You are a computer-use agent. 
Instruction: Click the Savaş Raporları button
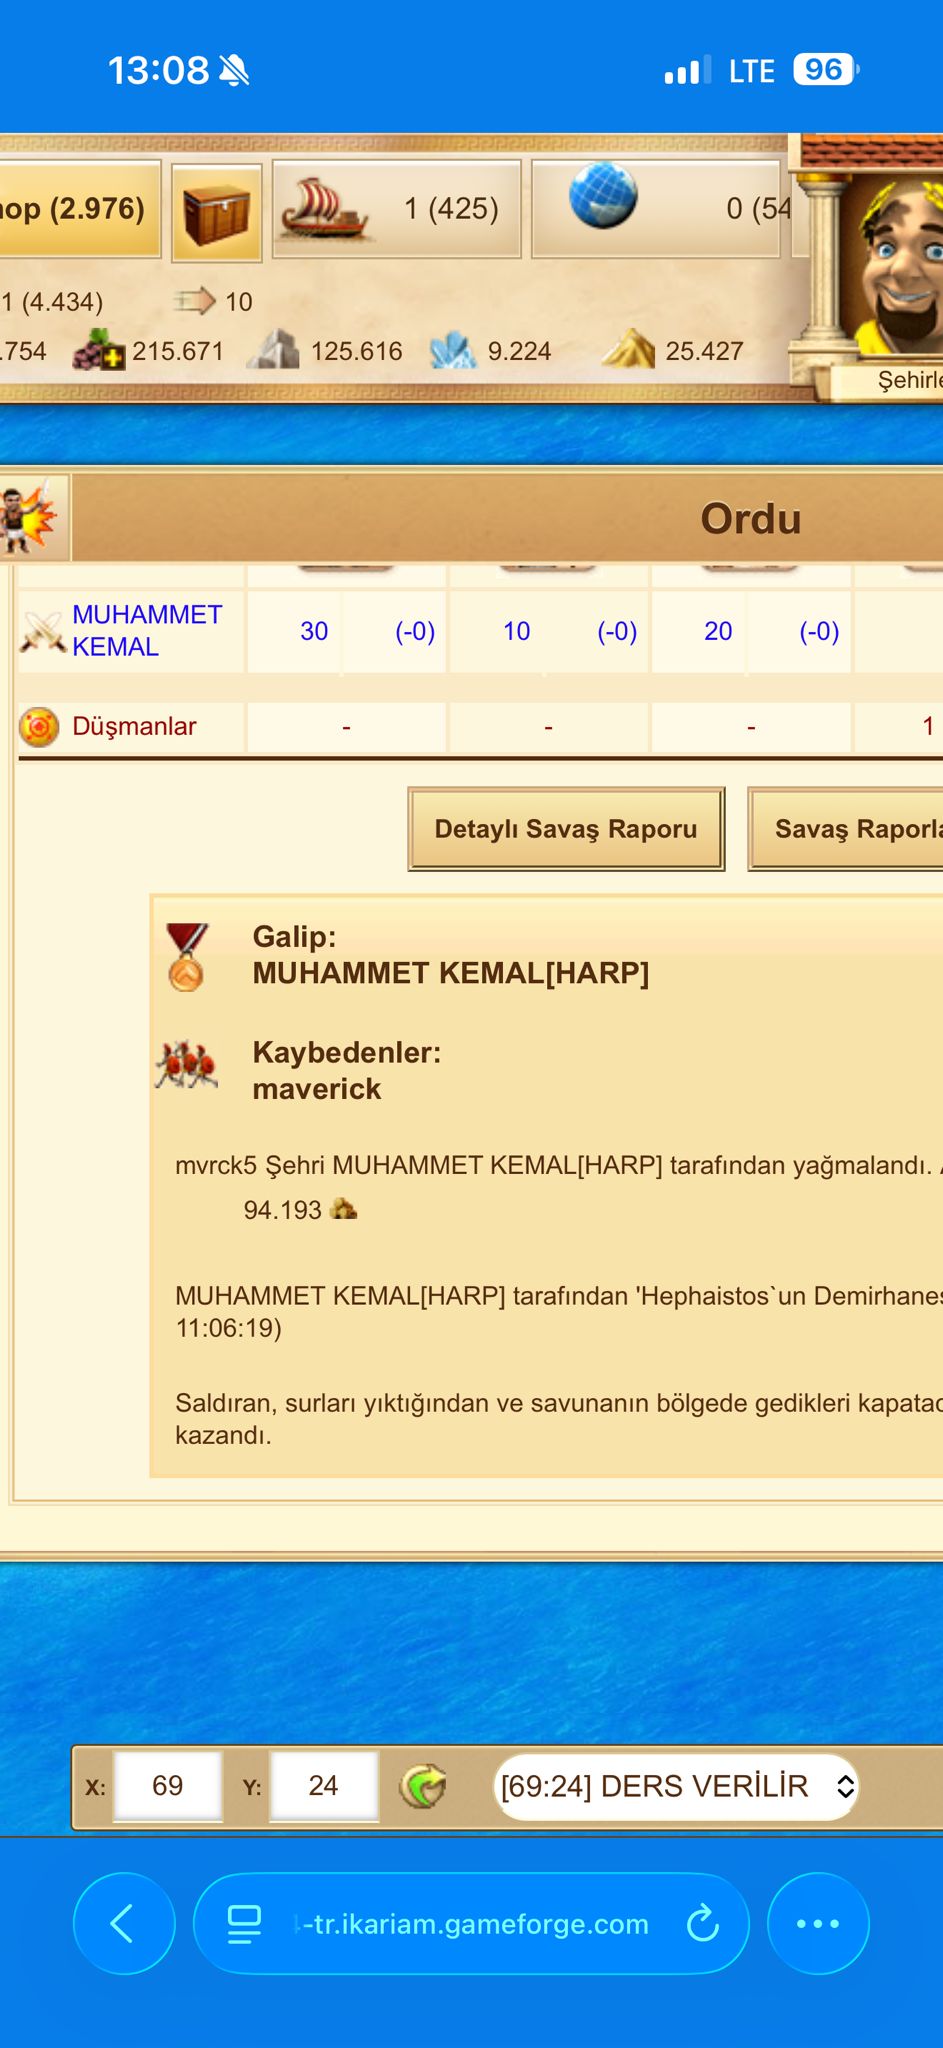click(x=846, y=829)
